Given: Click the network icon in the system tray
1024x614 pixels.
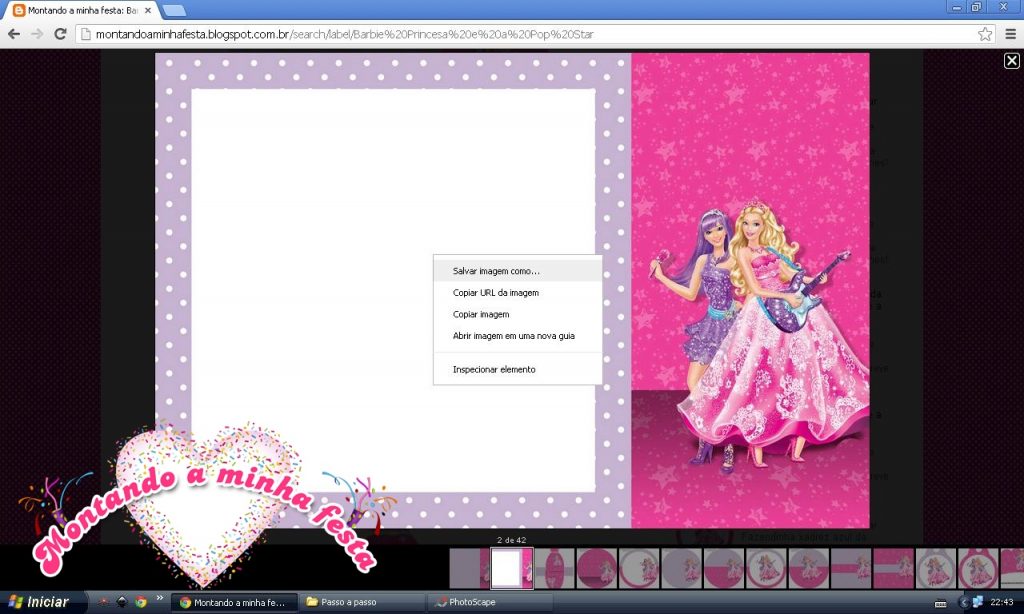Looking at the screenshot, I should [977, 603].
